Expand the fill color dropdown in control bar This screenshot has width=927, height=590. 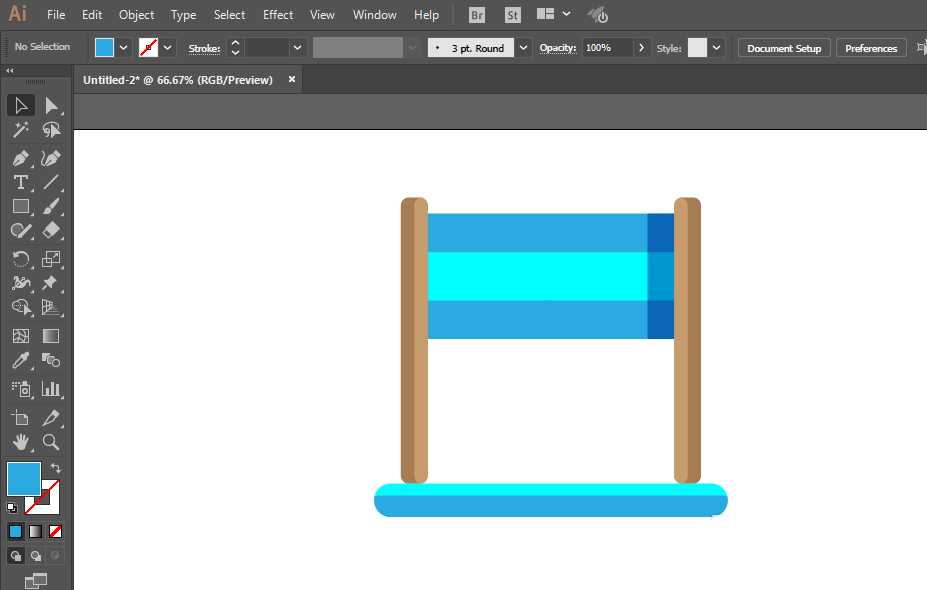pos(124,47)
